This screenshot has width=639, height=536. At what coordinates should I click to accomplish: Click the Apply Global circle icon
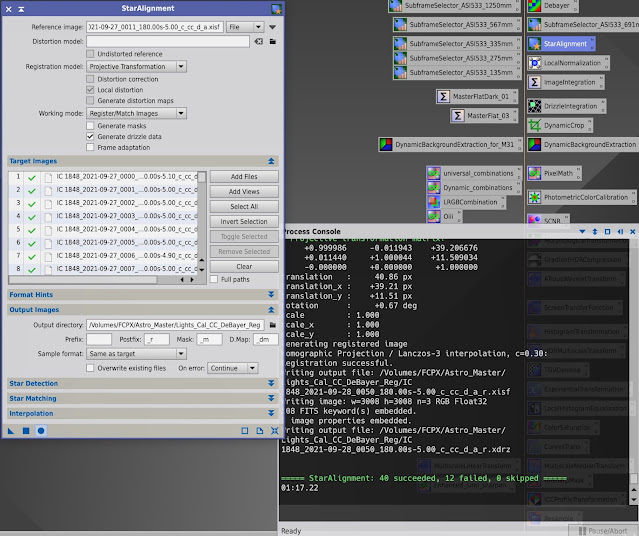[41, 431]
